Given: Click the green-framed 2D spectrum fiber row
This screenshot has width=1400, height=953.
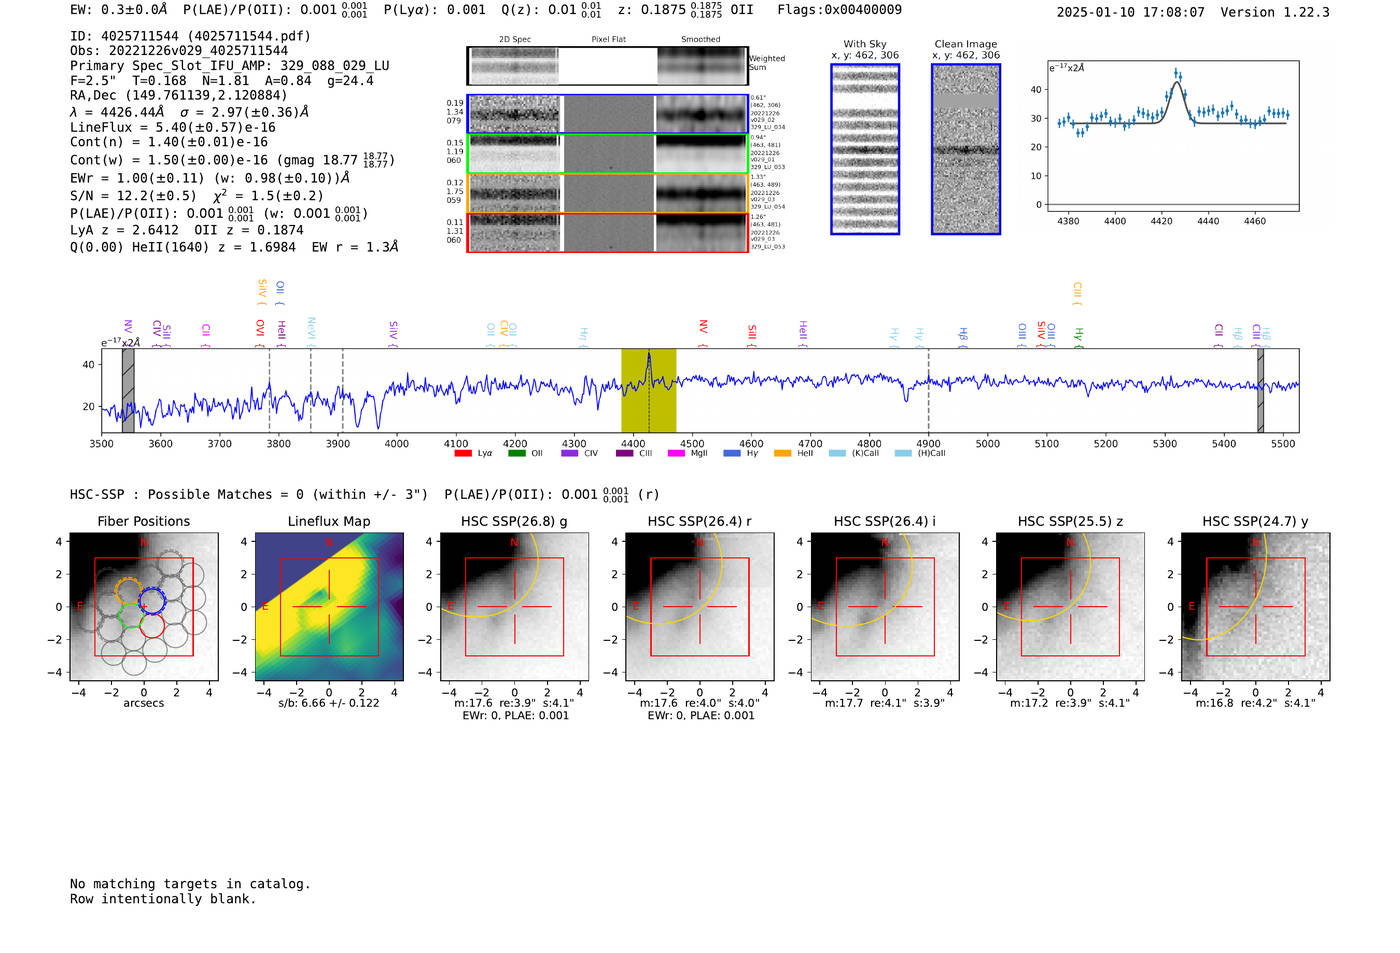Looking at the screenshot, I should tap(608, 154).
